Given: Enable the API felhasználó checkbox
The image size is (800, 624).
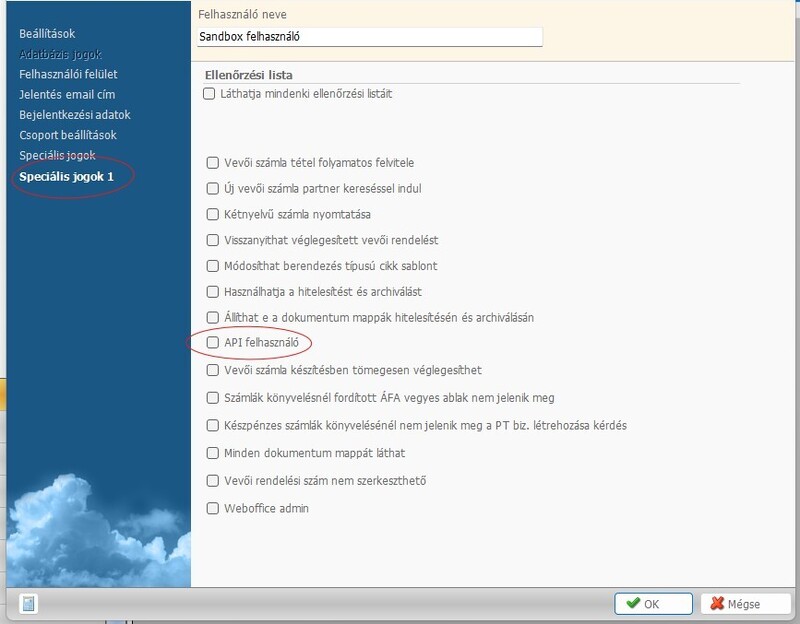Looking at the screenshot, I should click(x=212, y=343).
